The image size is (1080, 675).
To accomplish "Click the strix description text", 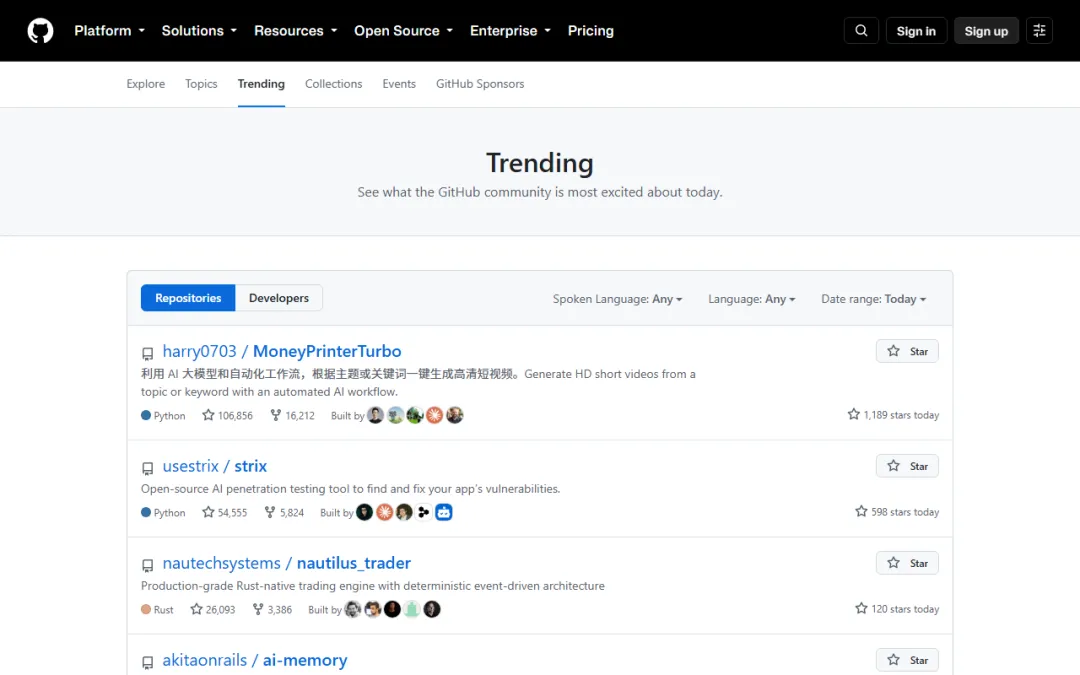I will pos(351,489).
